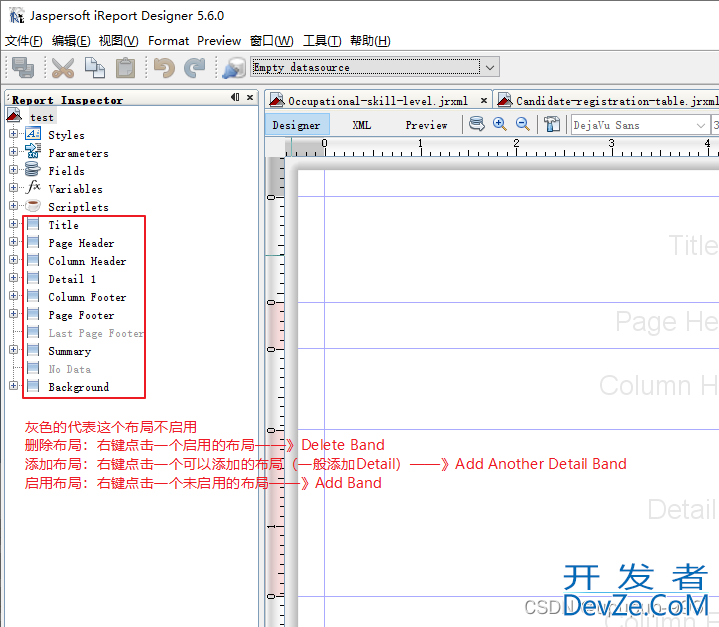Screen dimensions: 719x627
Task: Click the Save All toolbar icon
Action: click(x=23, y=67)
